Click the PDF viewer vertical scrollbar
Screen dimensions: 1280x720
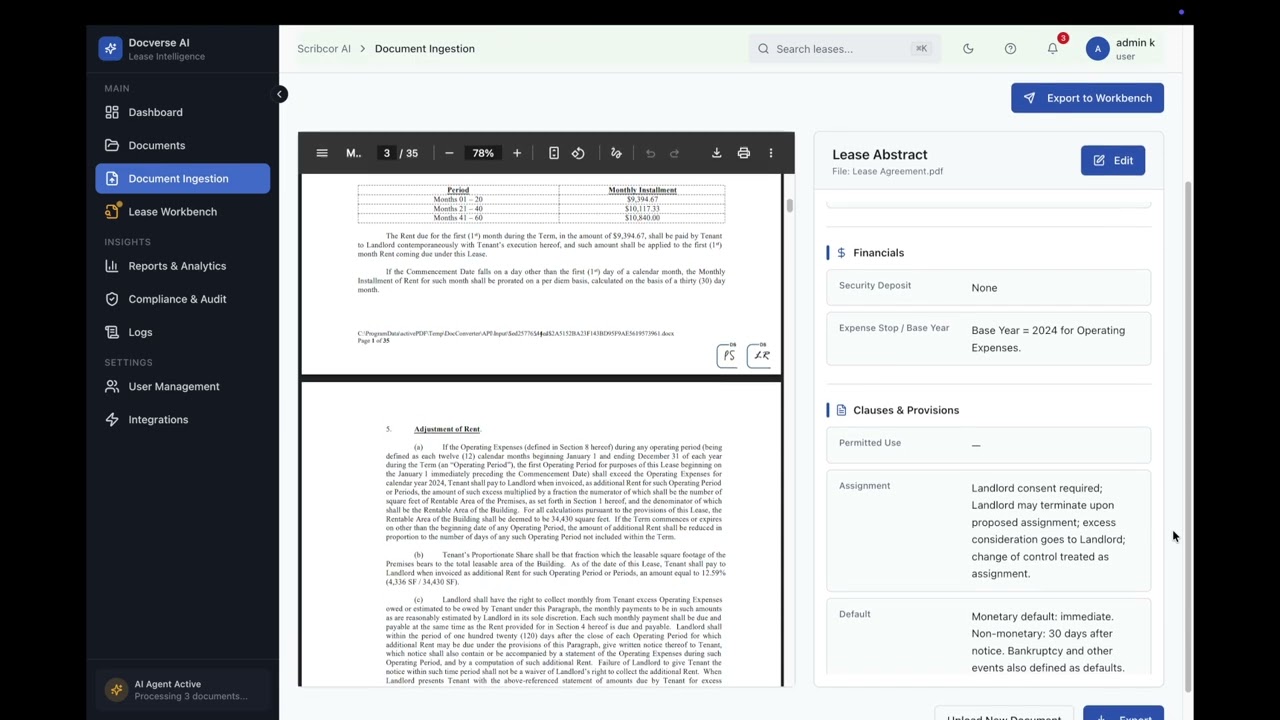(789, 205)
